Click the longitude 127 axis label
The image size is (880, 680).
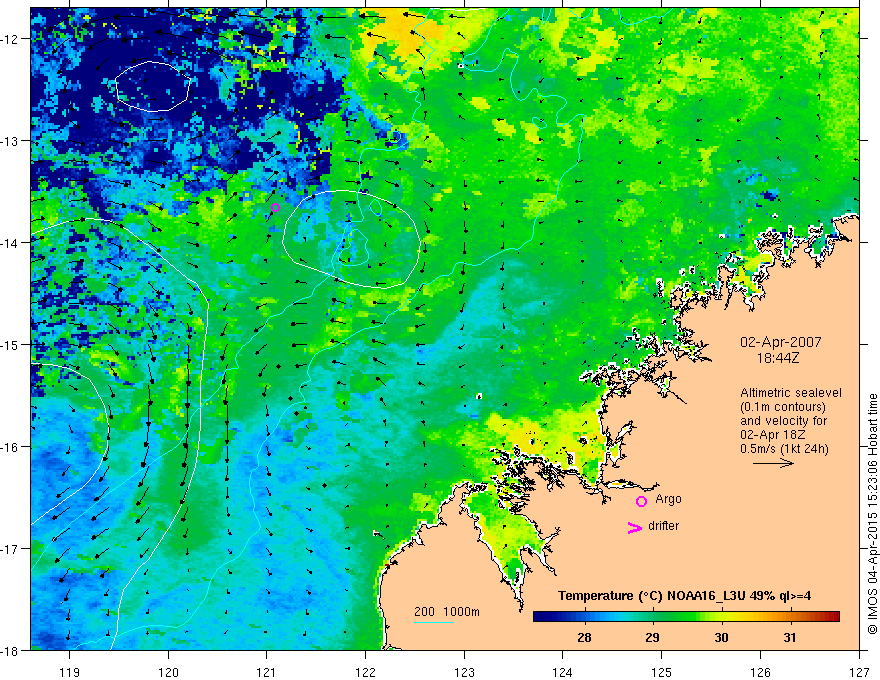pos(859,672)
